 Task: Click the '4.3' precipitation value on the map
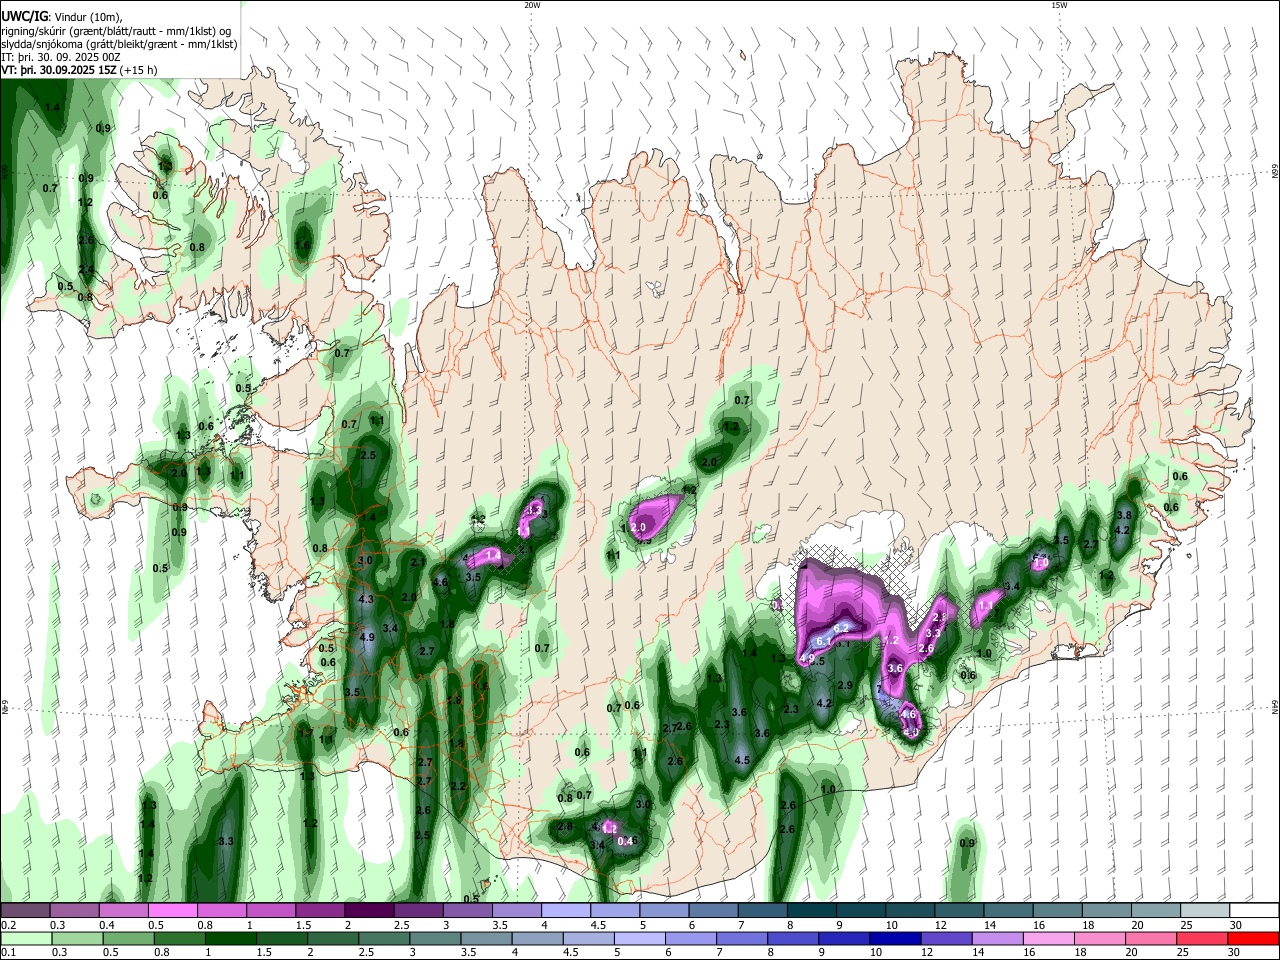[x=365, y=600]
